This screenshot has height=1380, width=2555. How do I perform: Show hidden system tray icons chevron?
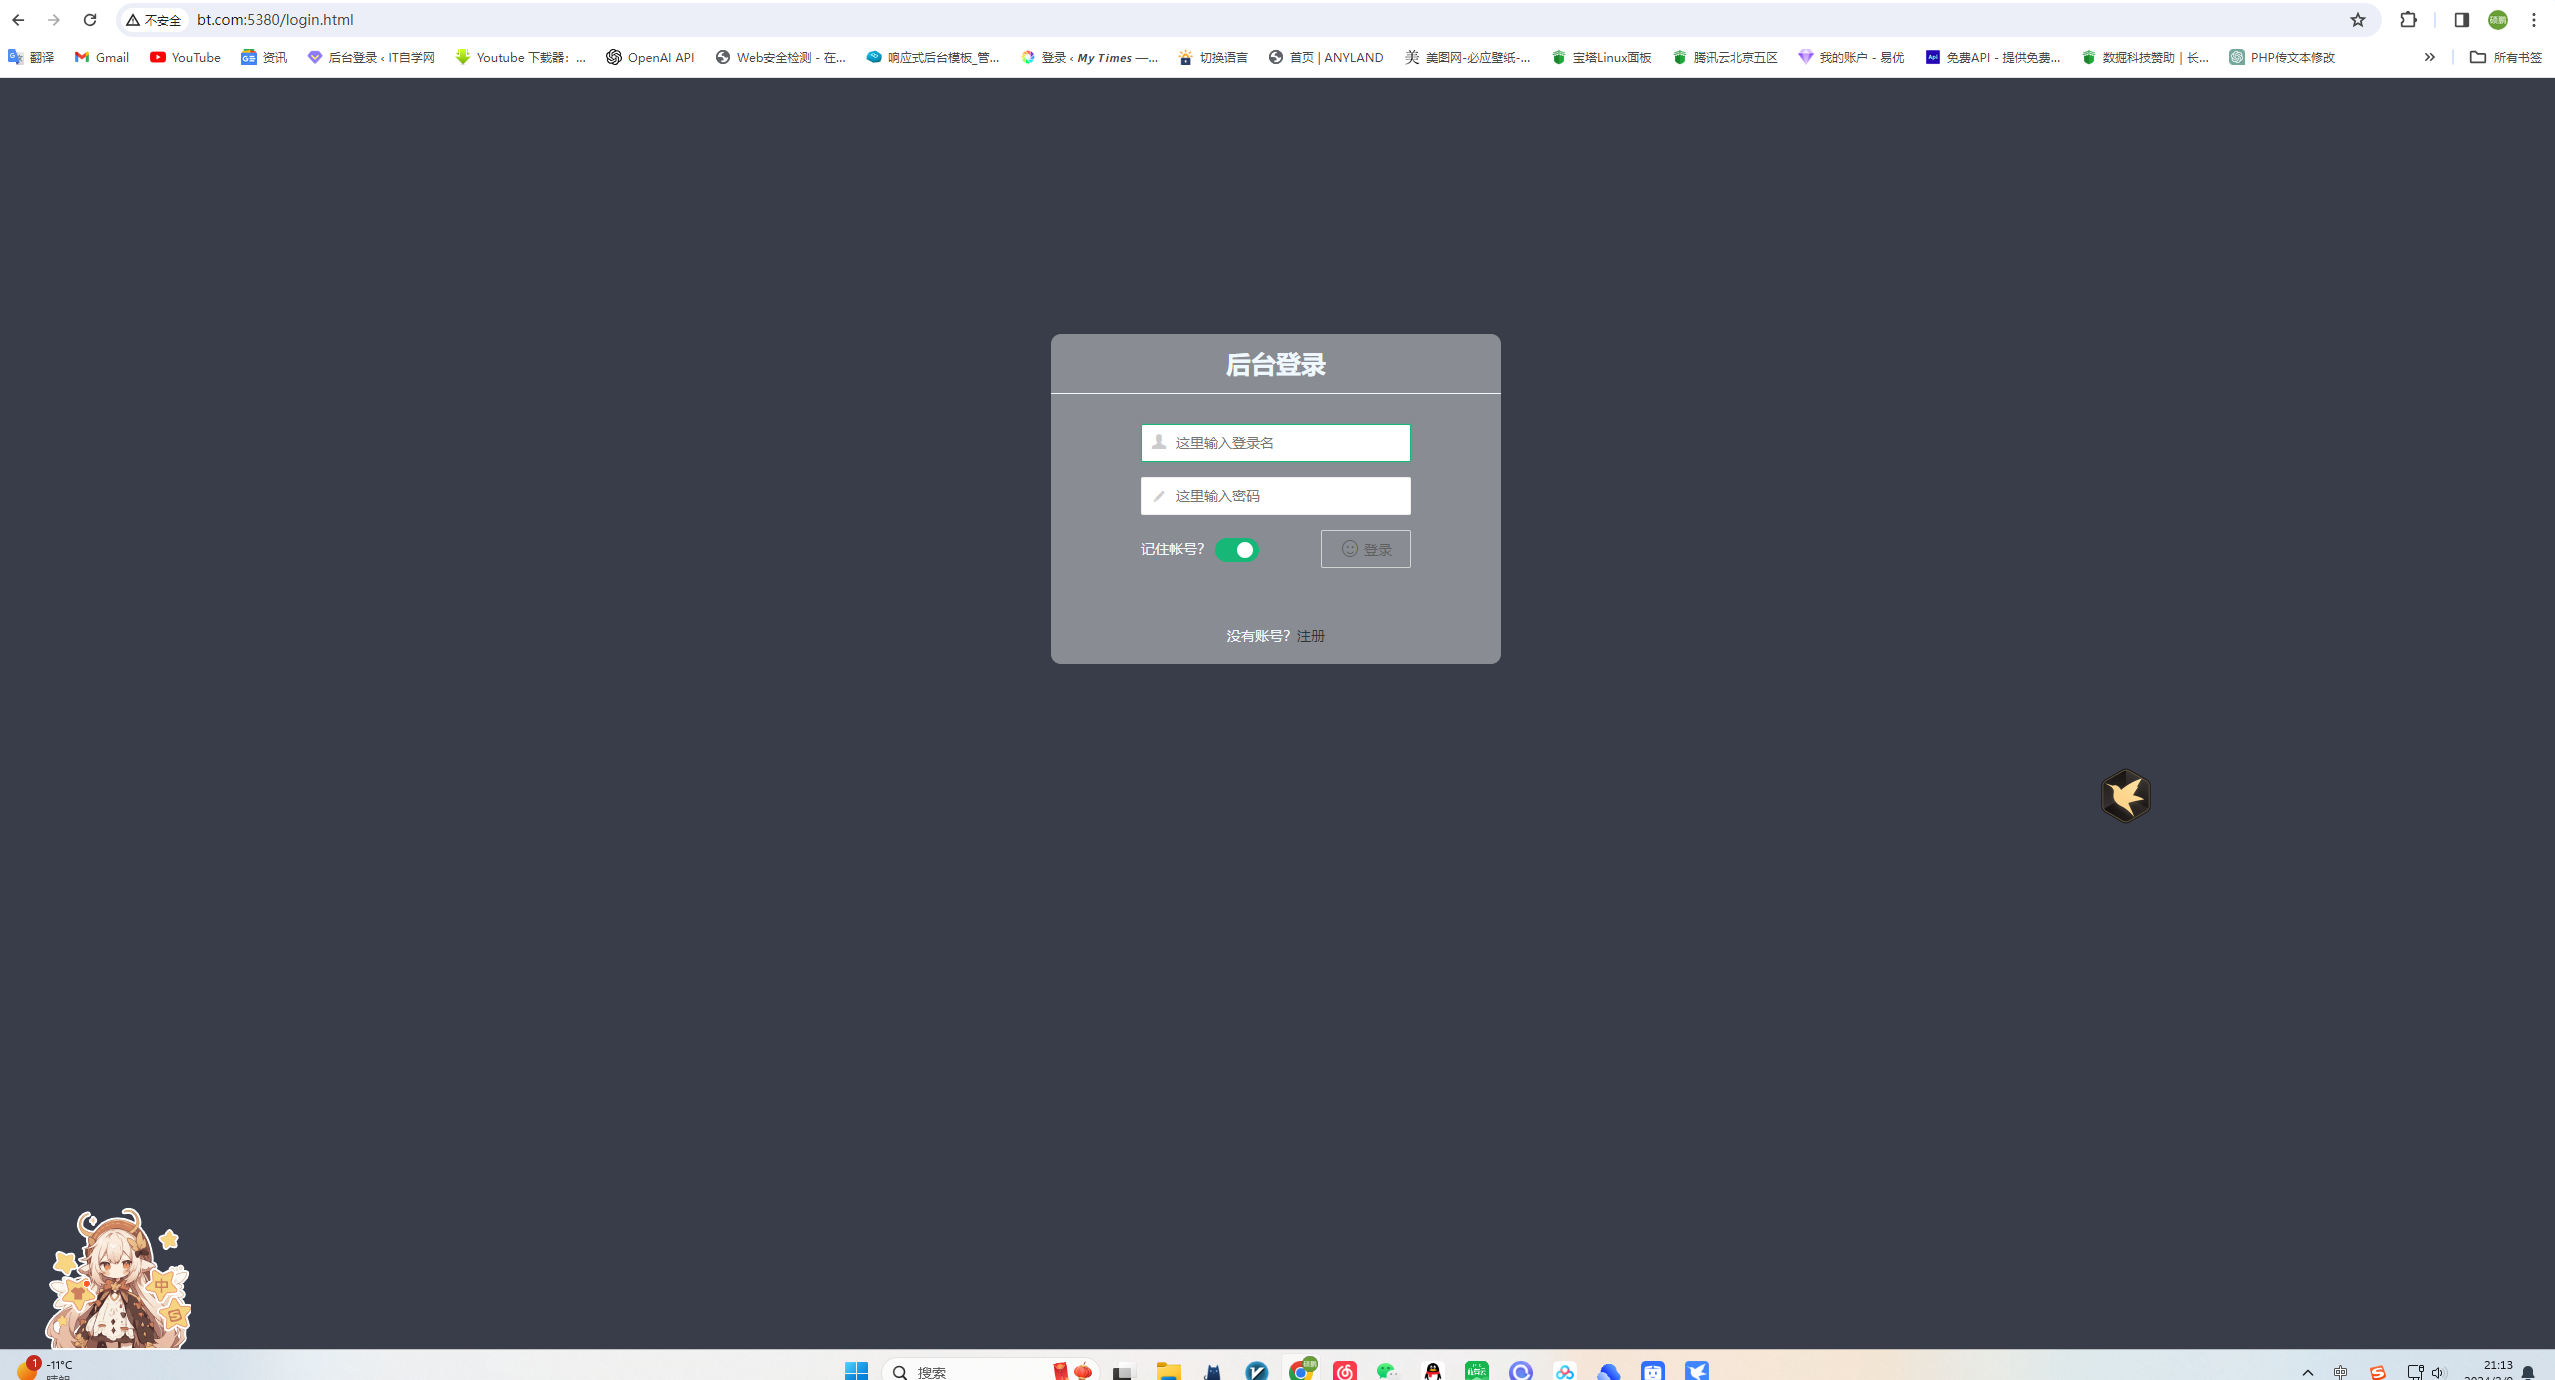coord(2307,1372)
